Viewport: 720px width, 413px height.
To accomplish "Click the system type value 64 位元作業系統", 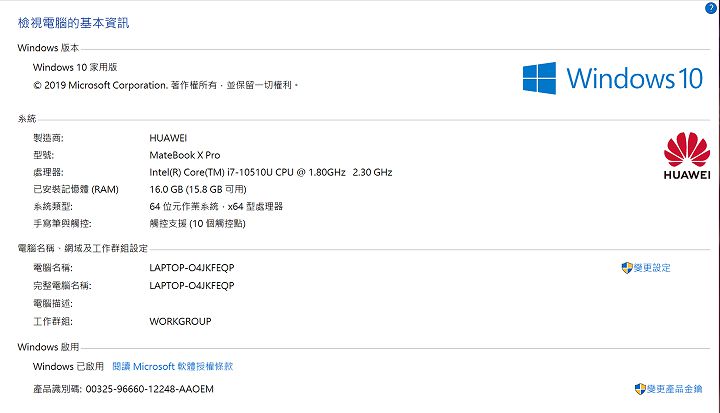I will 216,206.
